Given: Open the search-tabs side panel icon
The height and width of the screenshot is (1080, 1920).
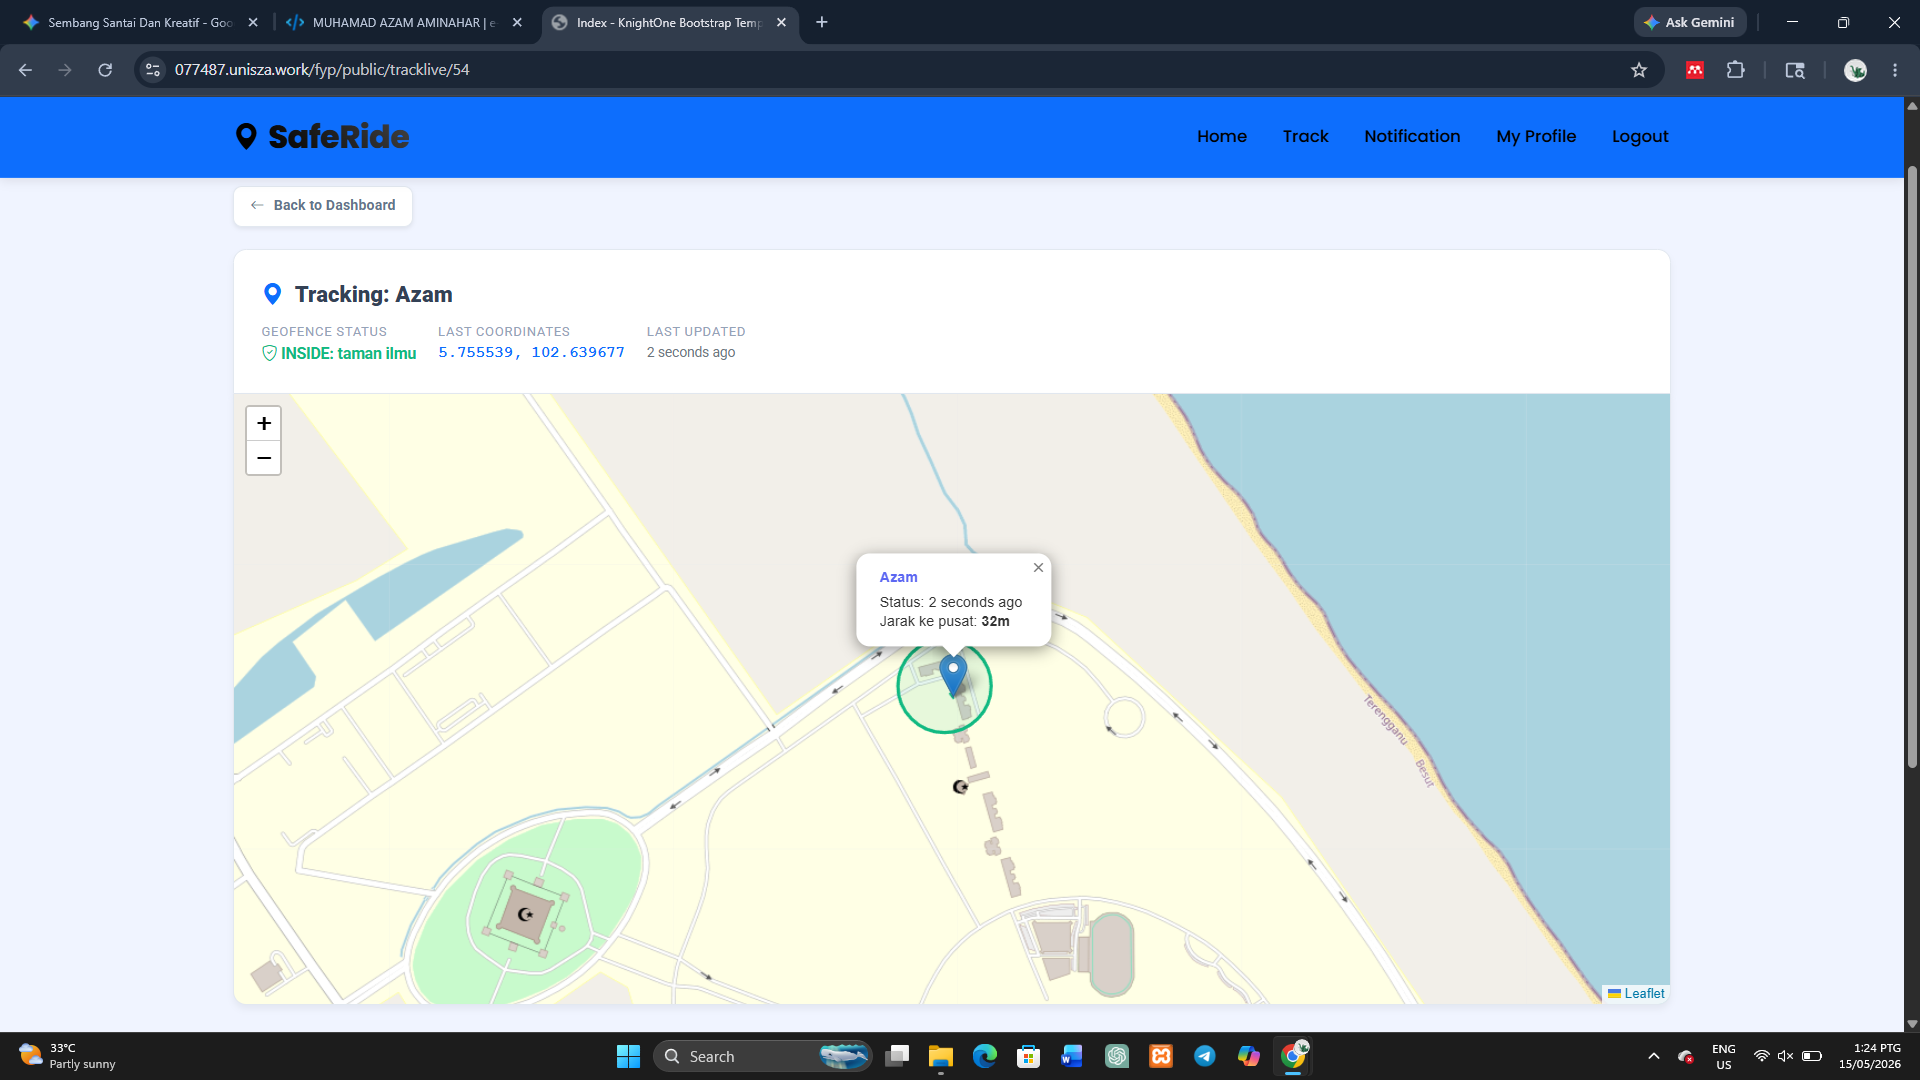Looking at the screenshot, I should point(1795,70).
